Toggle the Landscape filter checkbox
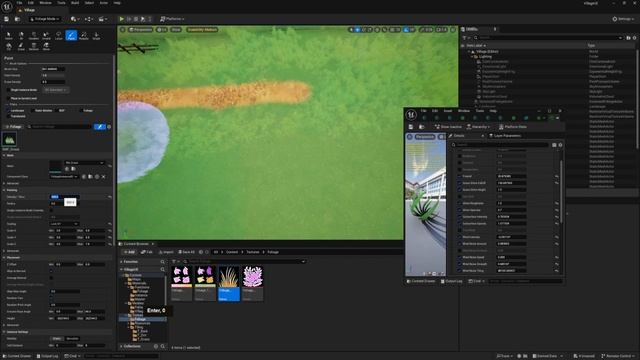640x360 pixels. click(8, 111)
